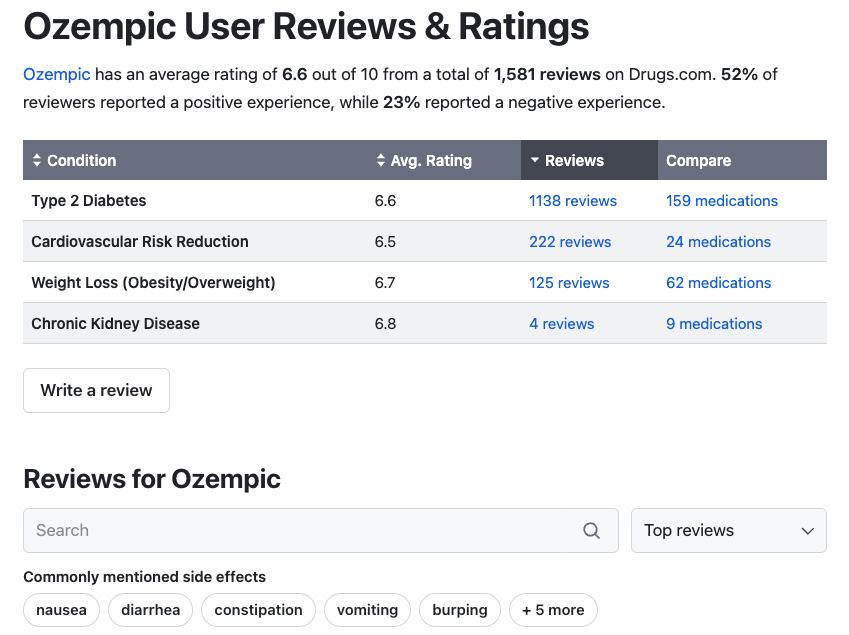Filter reviews by diarrhea tag
The height and width of the screenshot is (635, 849).
coord(151,610)
